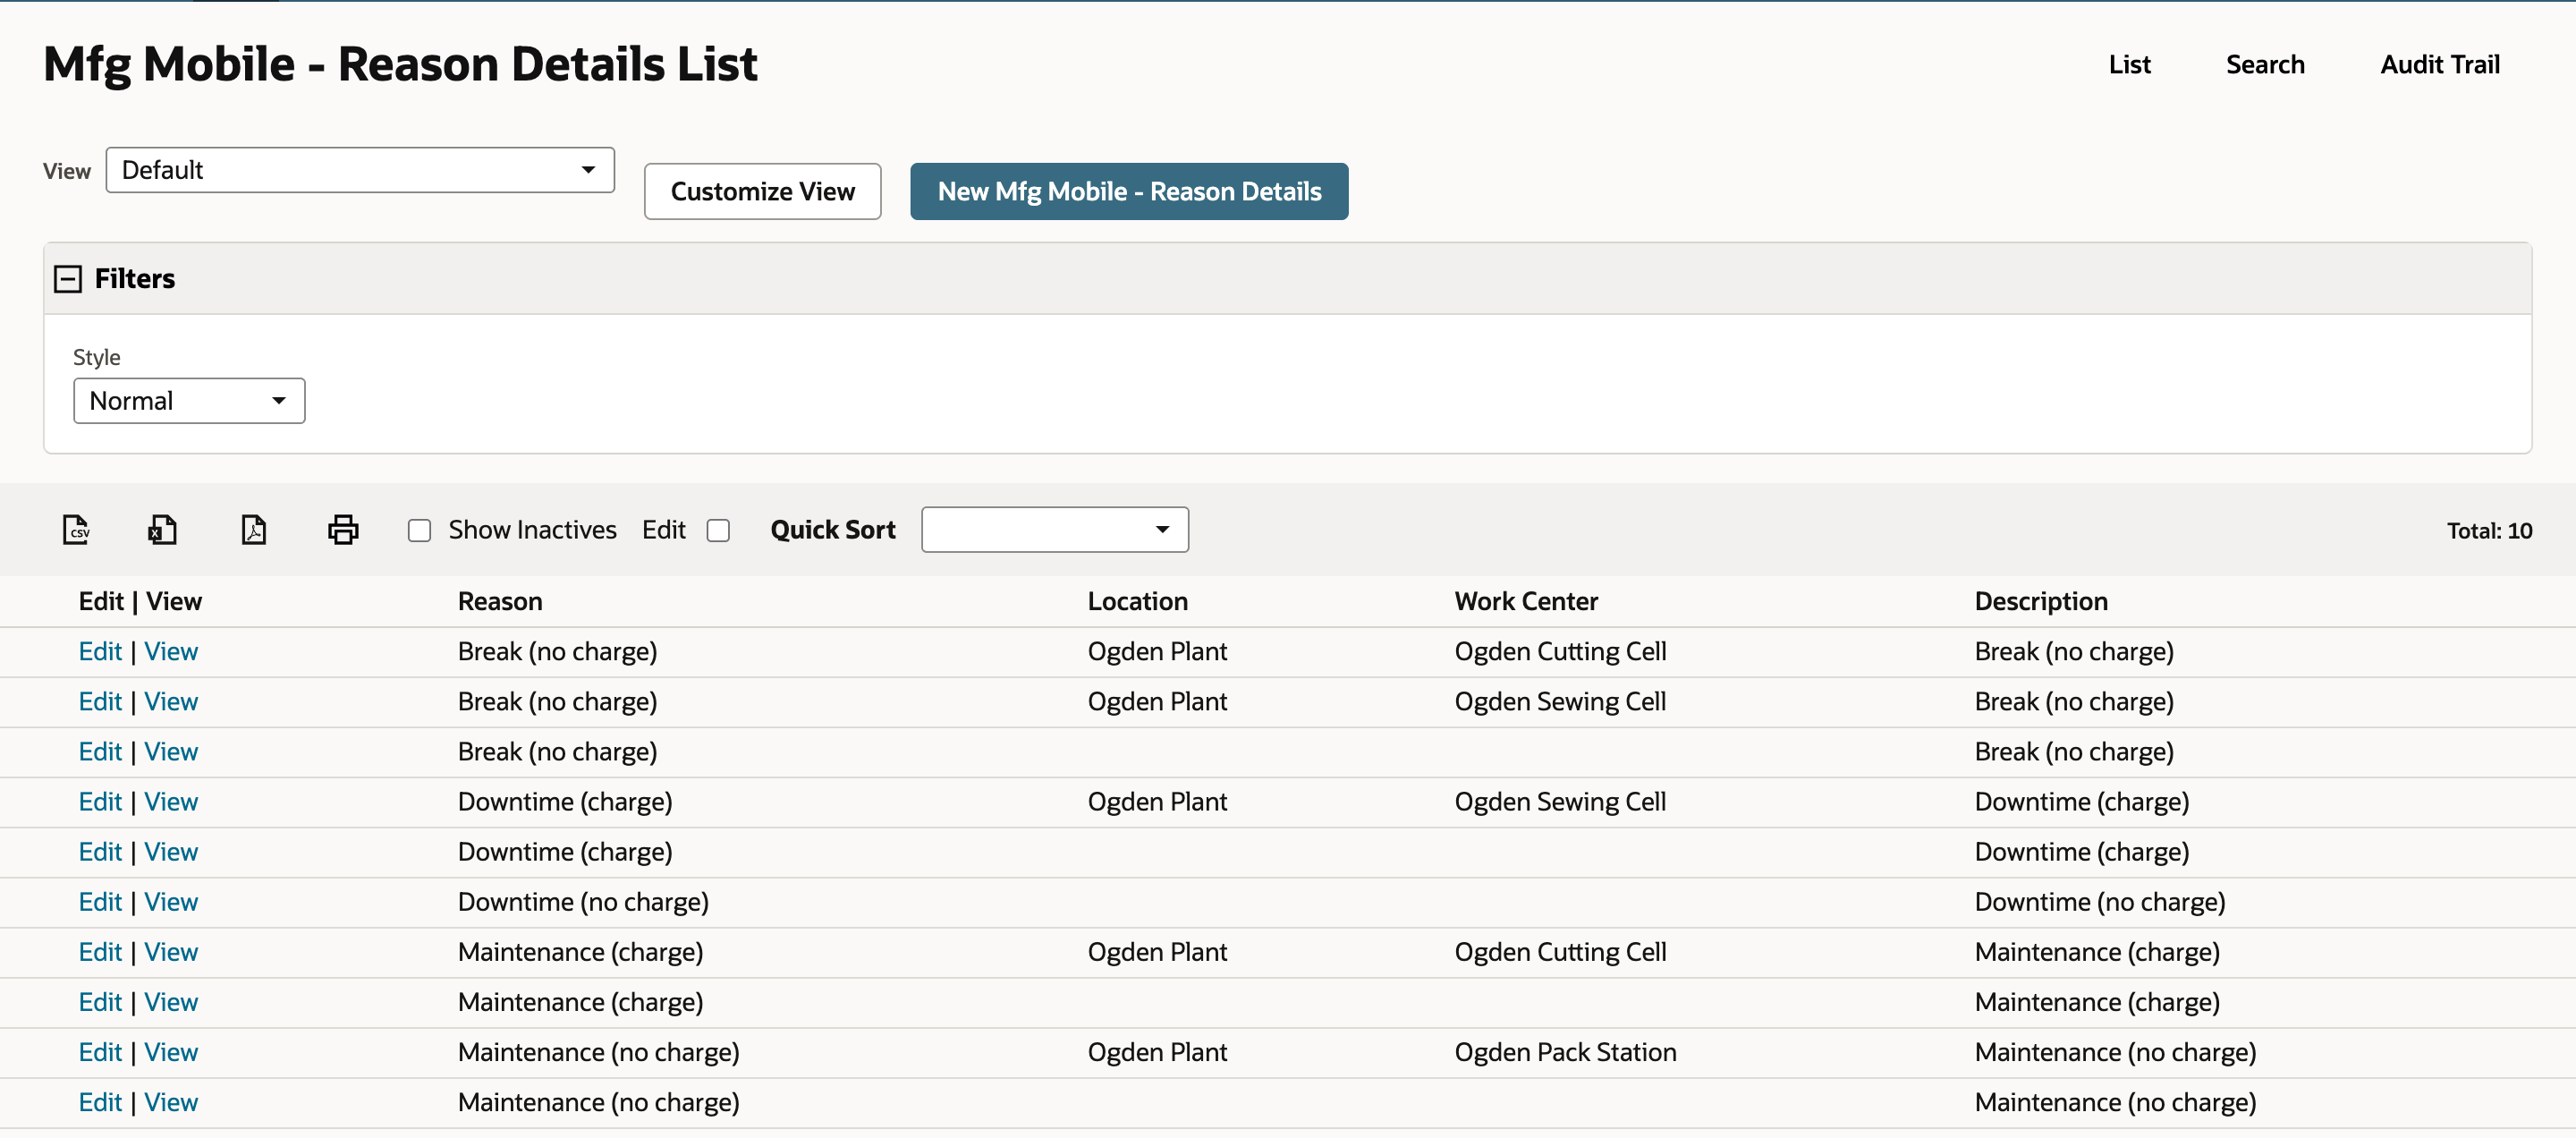
Task: Go to the List menu item
Action: click(x=2129, y=64)
